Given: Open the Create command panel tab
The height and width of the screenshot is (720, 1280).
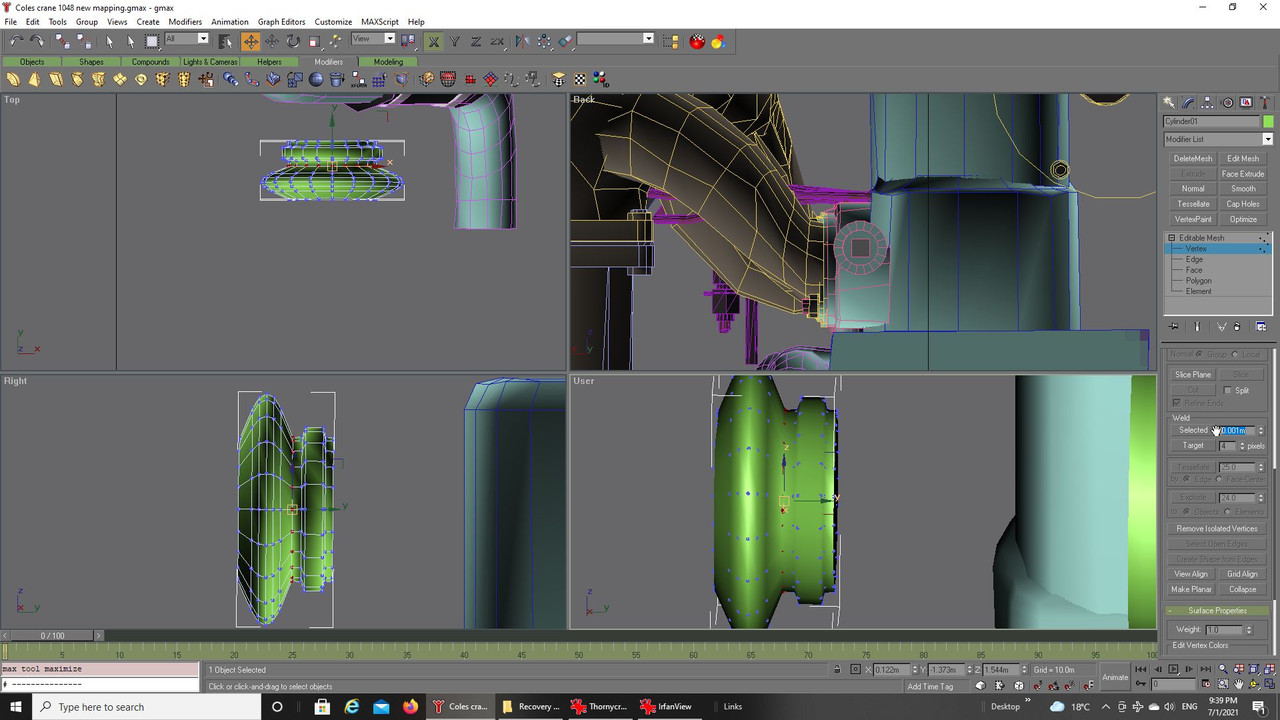Looking at the screenshot, I should (x=1169, y=102).
